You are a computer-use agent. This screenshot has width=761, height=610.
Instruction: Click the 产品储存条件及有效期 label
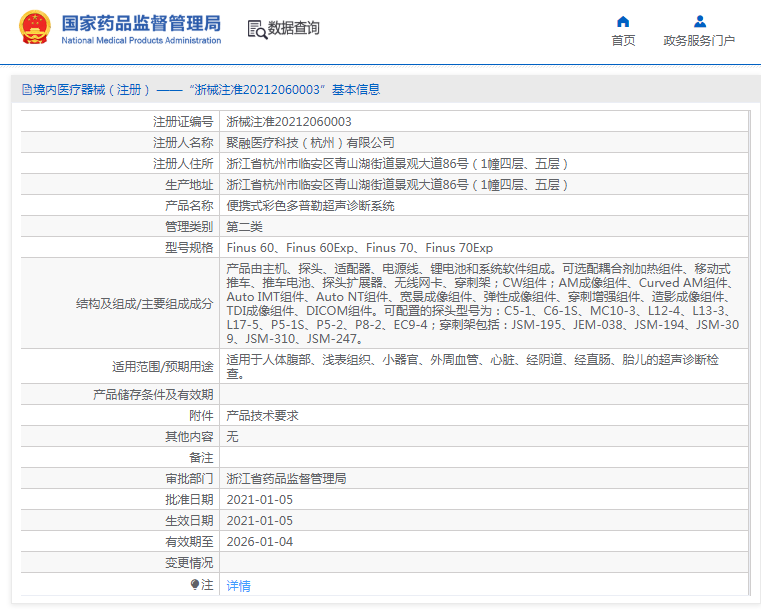(x=153, y=395)
